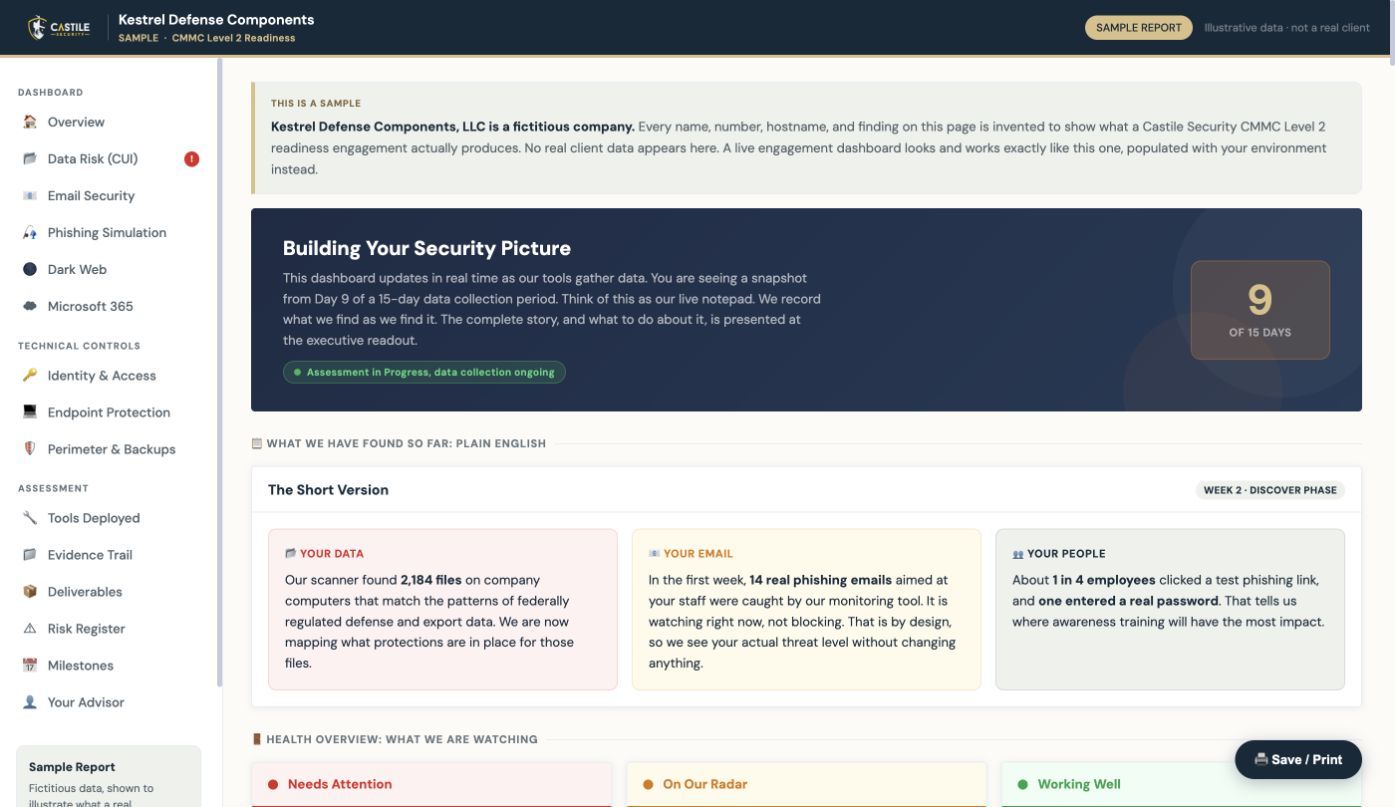Viewport: 1395px width, 807px height.
Task: Open the Overview dashboard page
Action: point(109,122)
